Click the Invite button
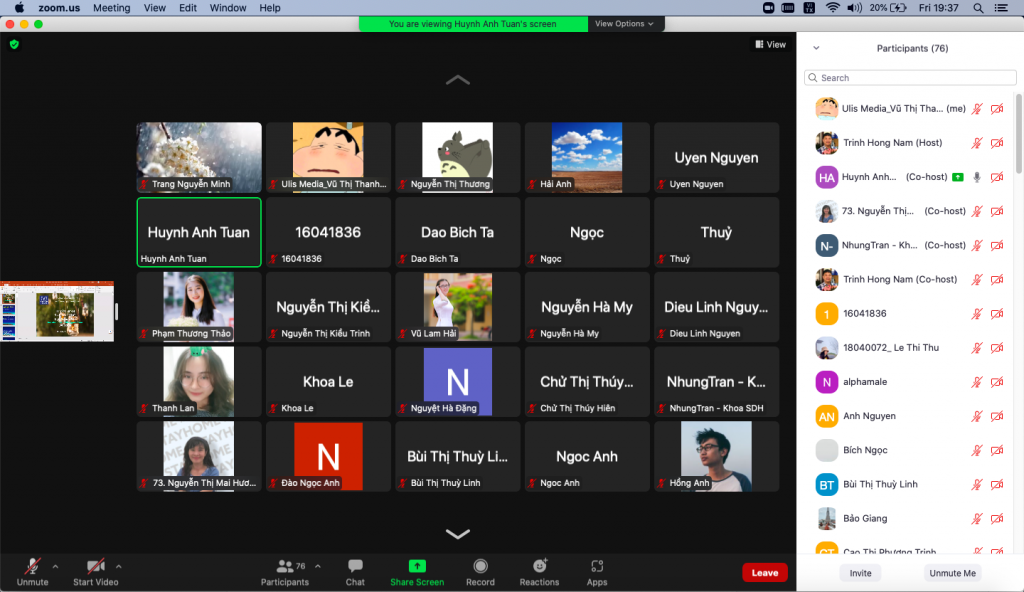Viewport: 1024px width, 592px height. click(860, 573)
